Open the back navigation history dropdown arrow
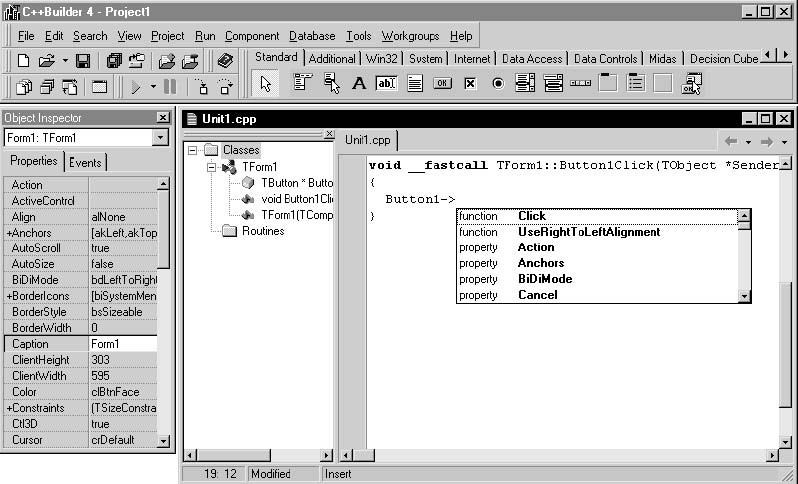798x484 pixels. click(748, 142)
